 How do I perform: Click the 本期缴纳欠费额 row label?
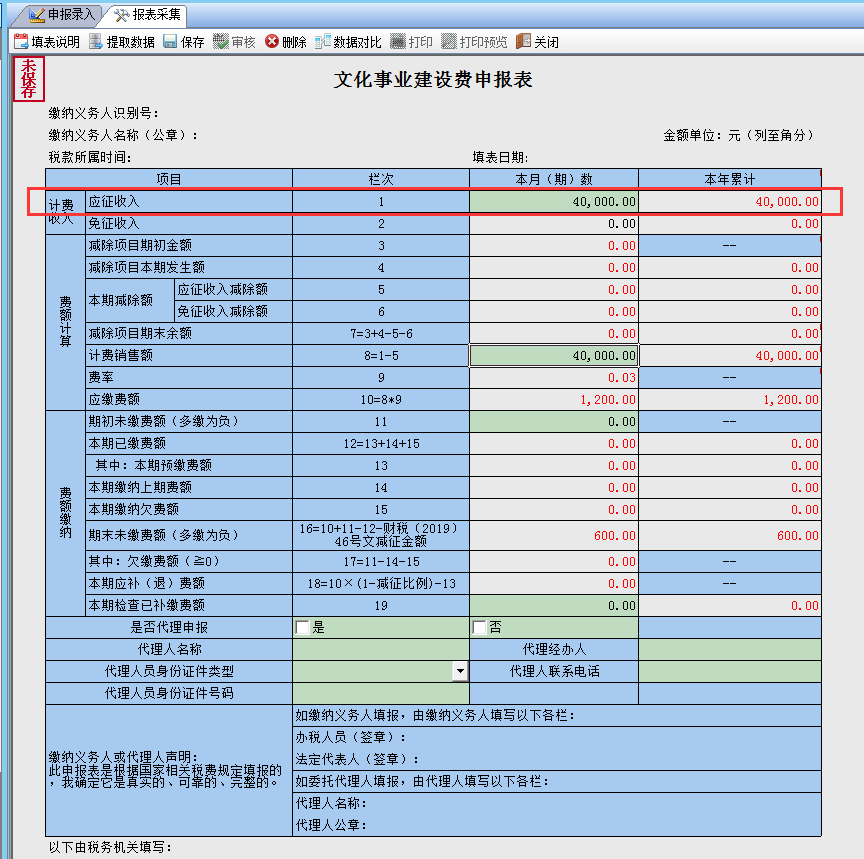134,510
